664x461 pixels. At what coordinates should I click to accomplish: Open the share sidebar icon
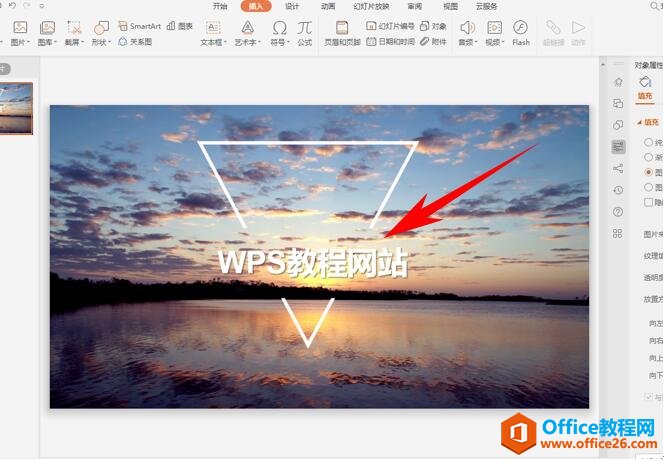(x=618, y=168)
